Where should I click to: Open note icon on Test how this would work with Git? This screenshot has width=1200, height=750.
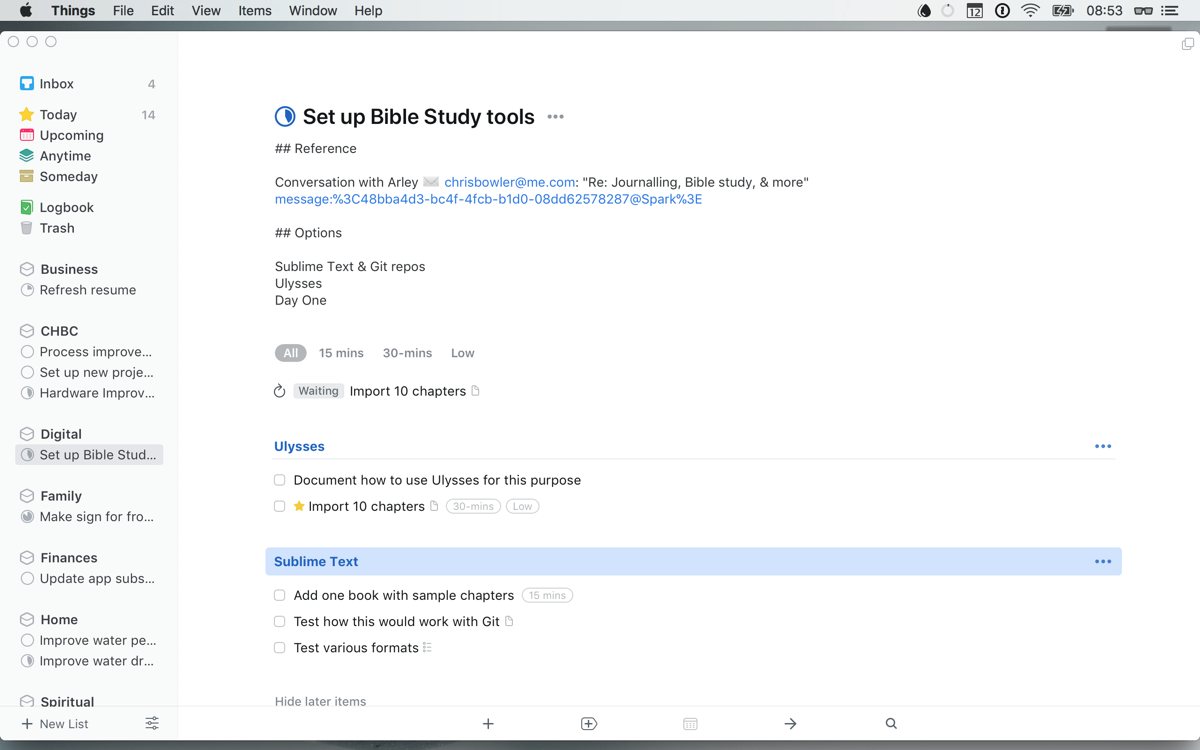pos(509,621)
